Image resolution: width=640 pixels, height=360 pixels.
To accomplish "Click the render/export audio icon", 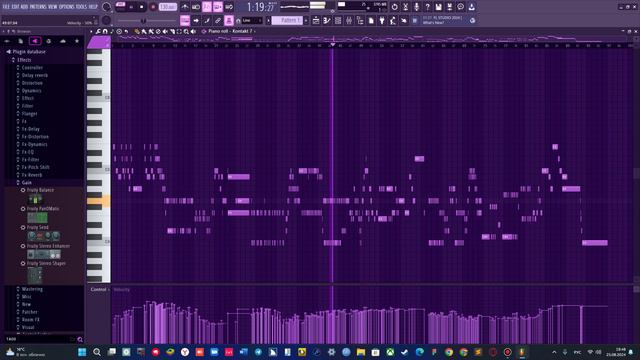I will coord(449,7).
